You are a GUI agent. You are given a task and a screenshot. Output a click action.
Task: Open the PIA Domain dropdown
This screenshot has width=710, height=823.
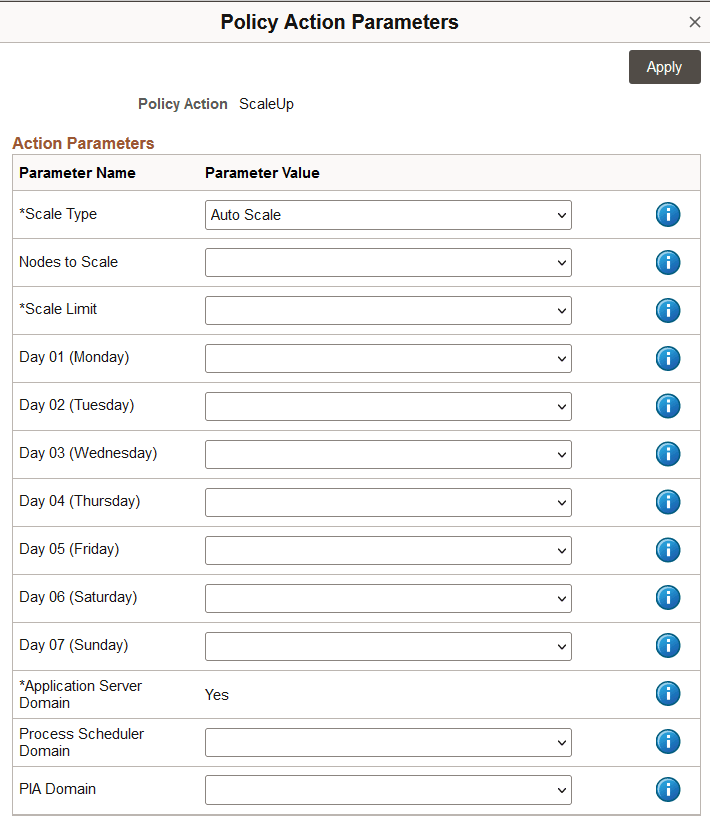point(388,790)
